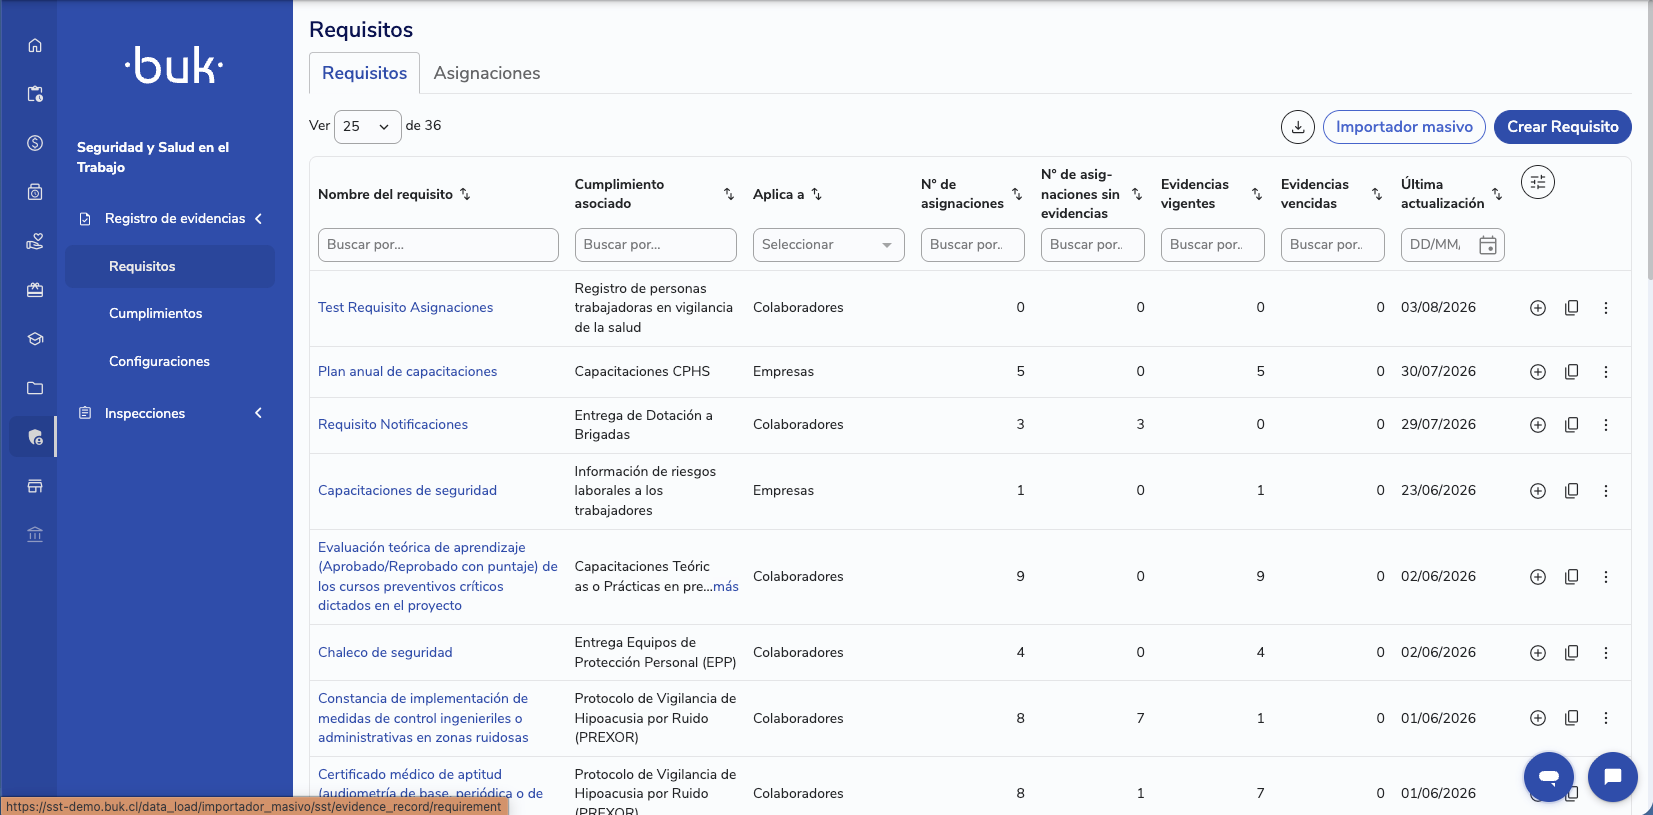Click the download export icon button
Screen dimensions: 1653x815
tap(1298, 127)
